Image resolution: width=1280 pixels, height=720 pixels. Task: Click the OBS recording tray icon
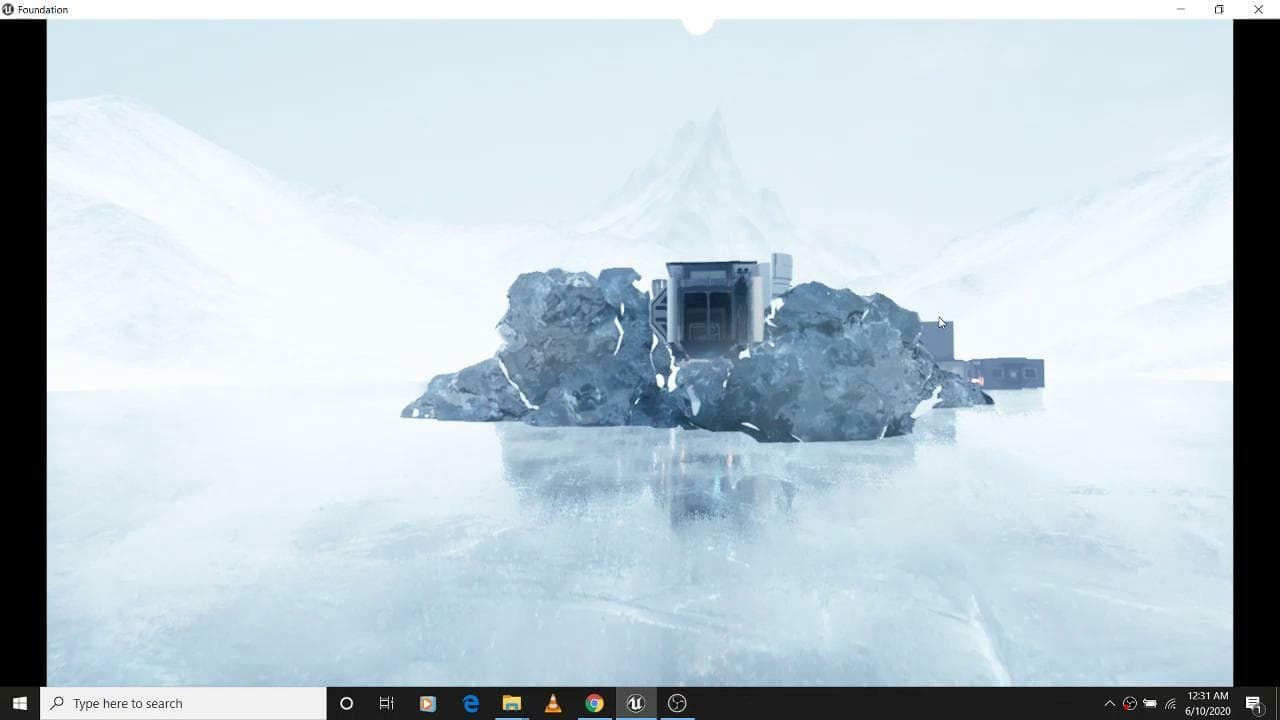[x=1130, y=704]
